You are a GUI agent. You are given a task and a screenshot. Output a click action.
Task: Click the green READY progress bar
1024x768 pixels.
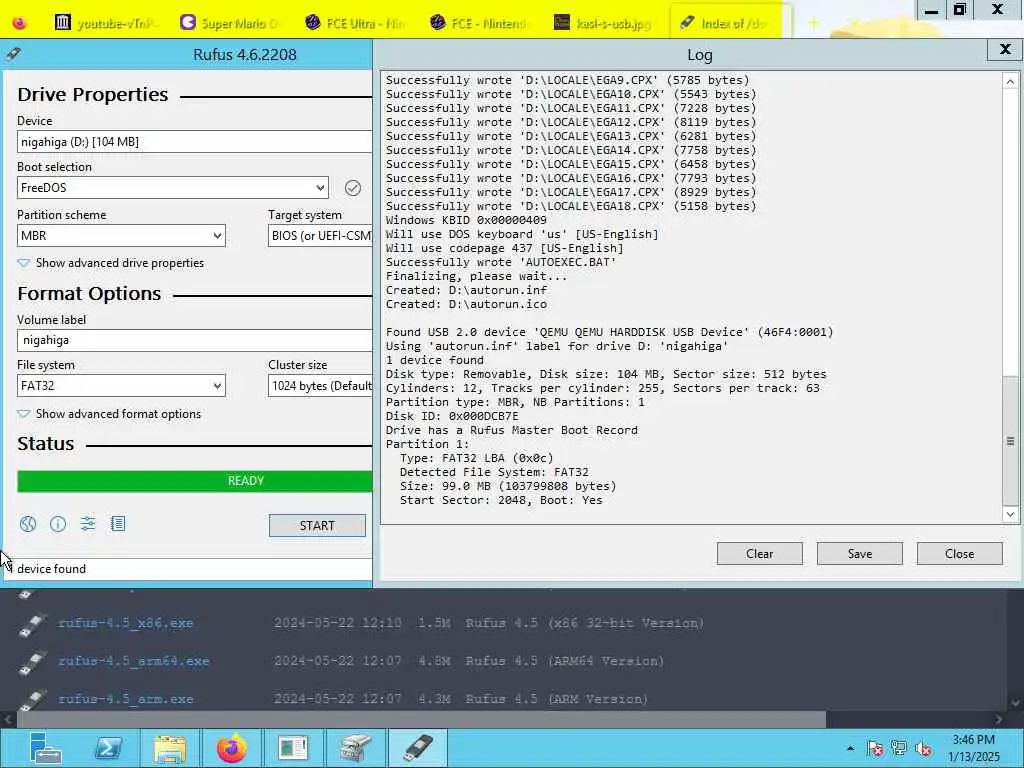coord(195,481)
